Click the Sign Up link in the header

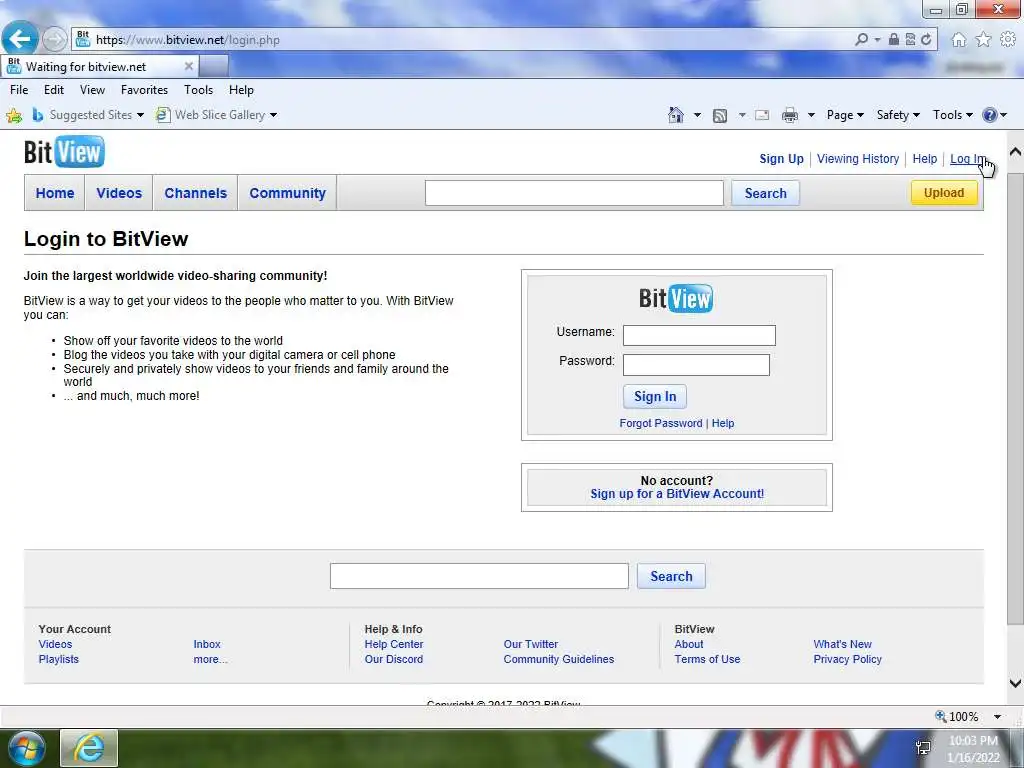point(781,159)
